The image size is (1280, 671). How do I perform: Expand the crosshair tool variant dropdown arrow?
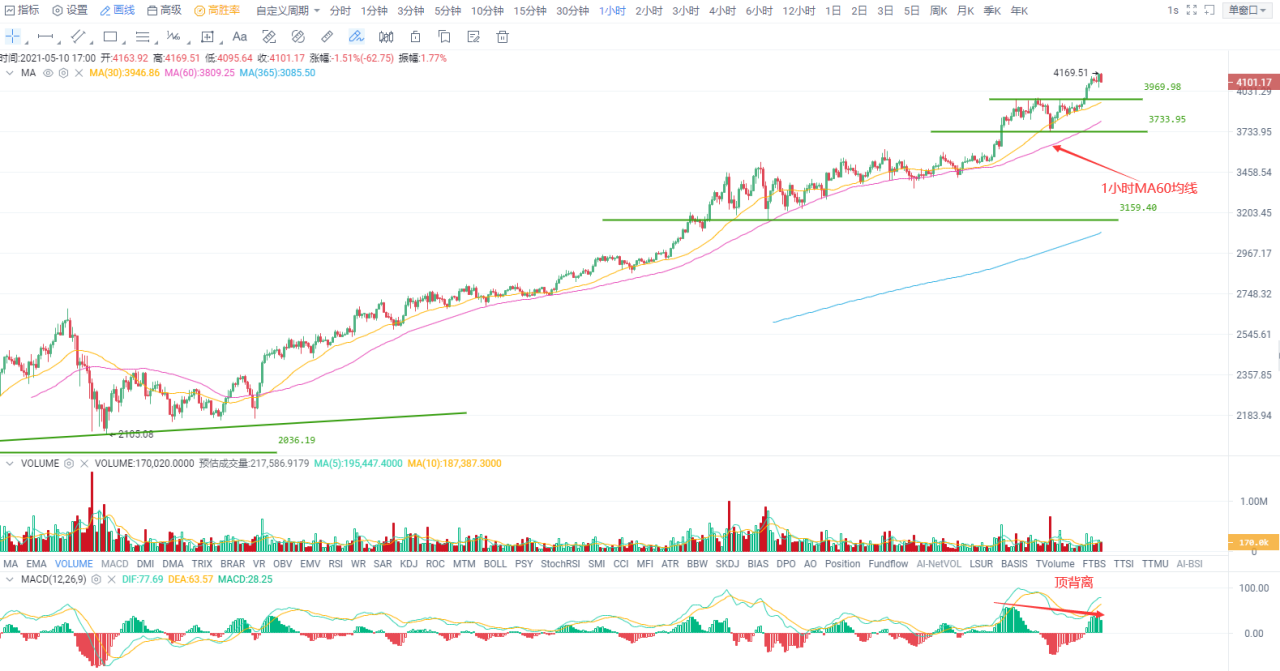(26, 42)
